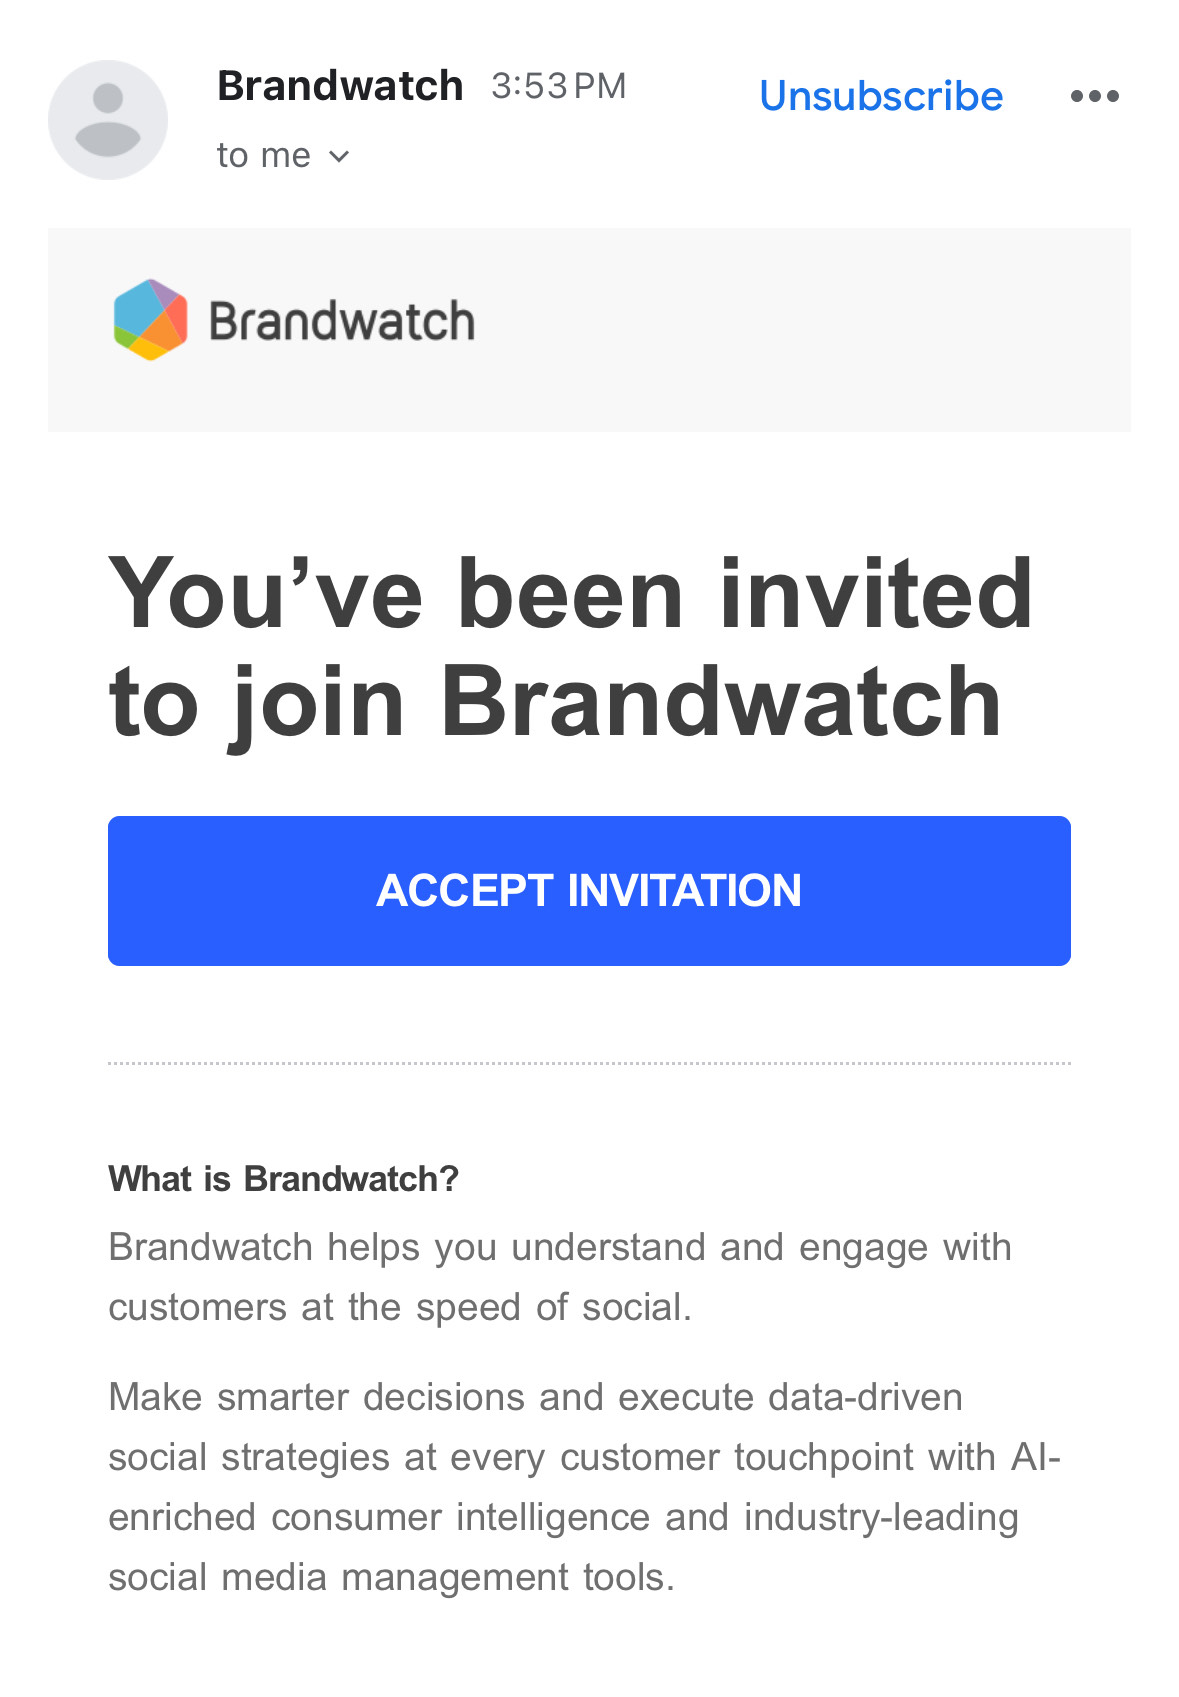Tap the sender's gray avatar icon
The width and height of the screenshot is (1179, 1697).
108,120
